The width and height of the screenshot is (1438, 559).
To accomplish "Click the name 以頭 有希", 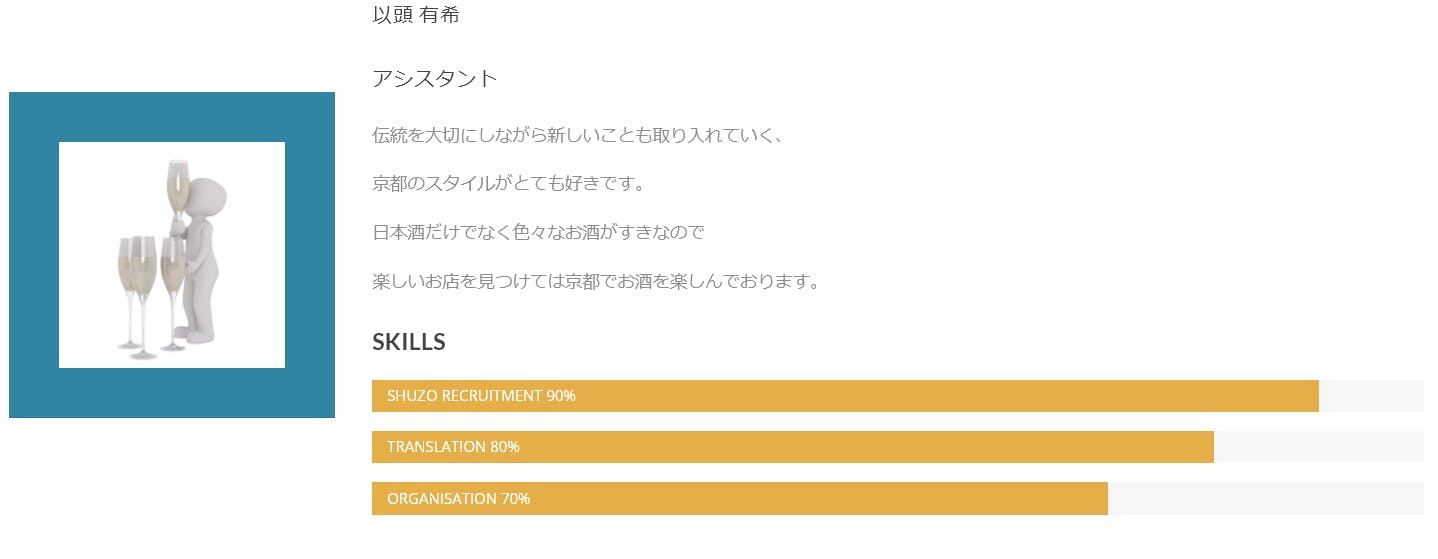I will 415,15.
